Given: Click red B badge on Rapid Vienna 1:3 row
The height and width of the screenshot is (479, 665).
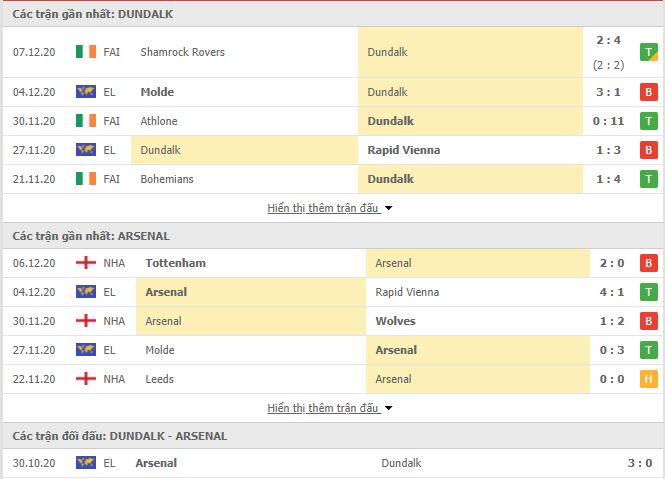Looking at the screenshot, I should (648, 150).
